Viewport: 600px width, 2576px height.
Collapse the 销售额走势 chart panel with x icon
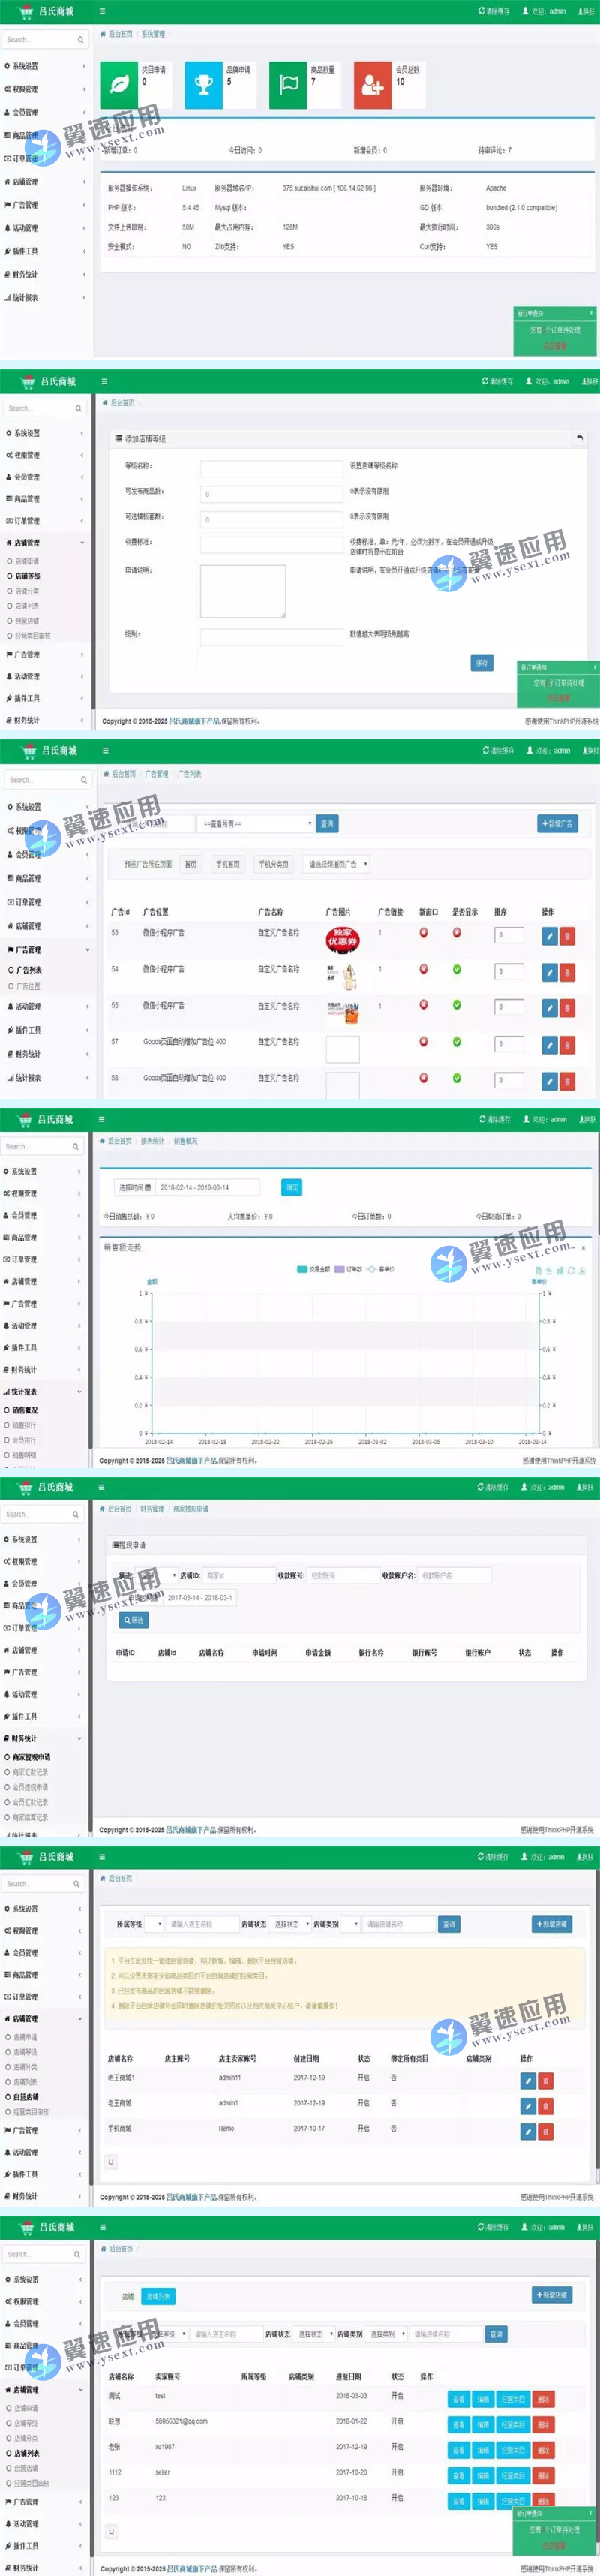click(x=583, y=1248)
